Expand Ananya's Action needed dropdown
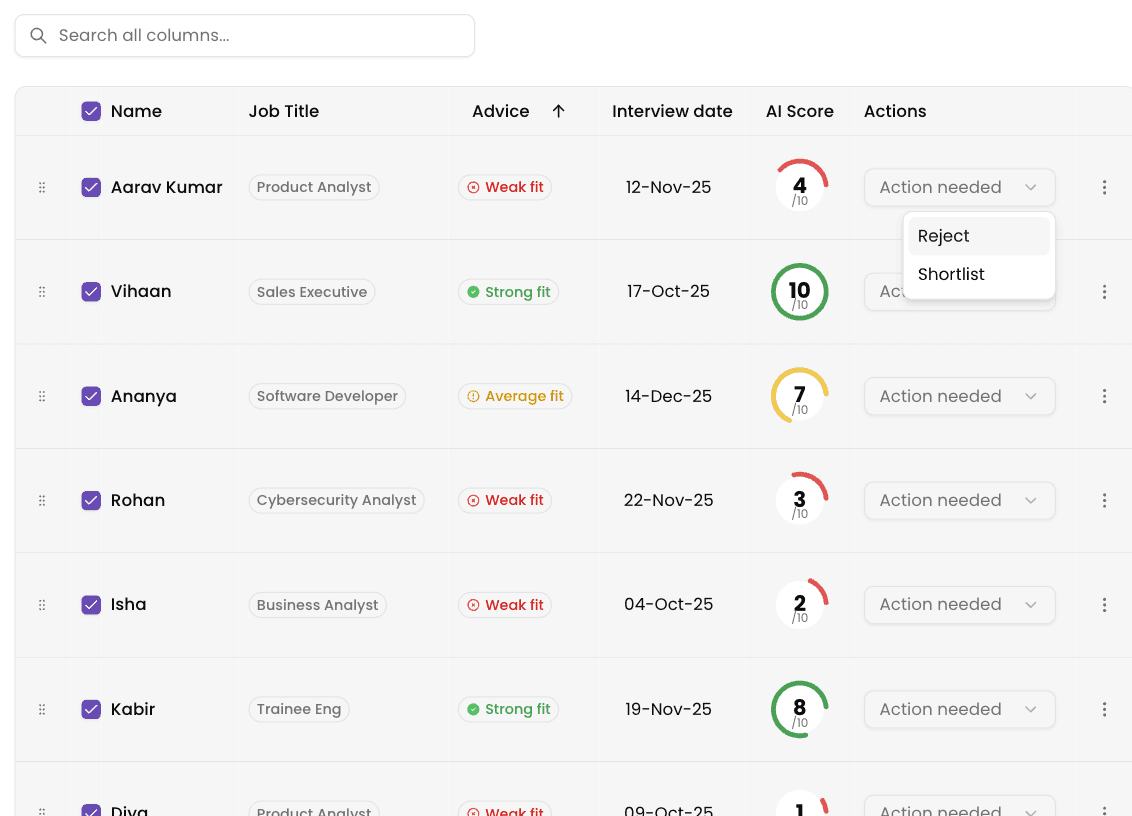1132x816 pixels. pos(959,396)
